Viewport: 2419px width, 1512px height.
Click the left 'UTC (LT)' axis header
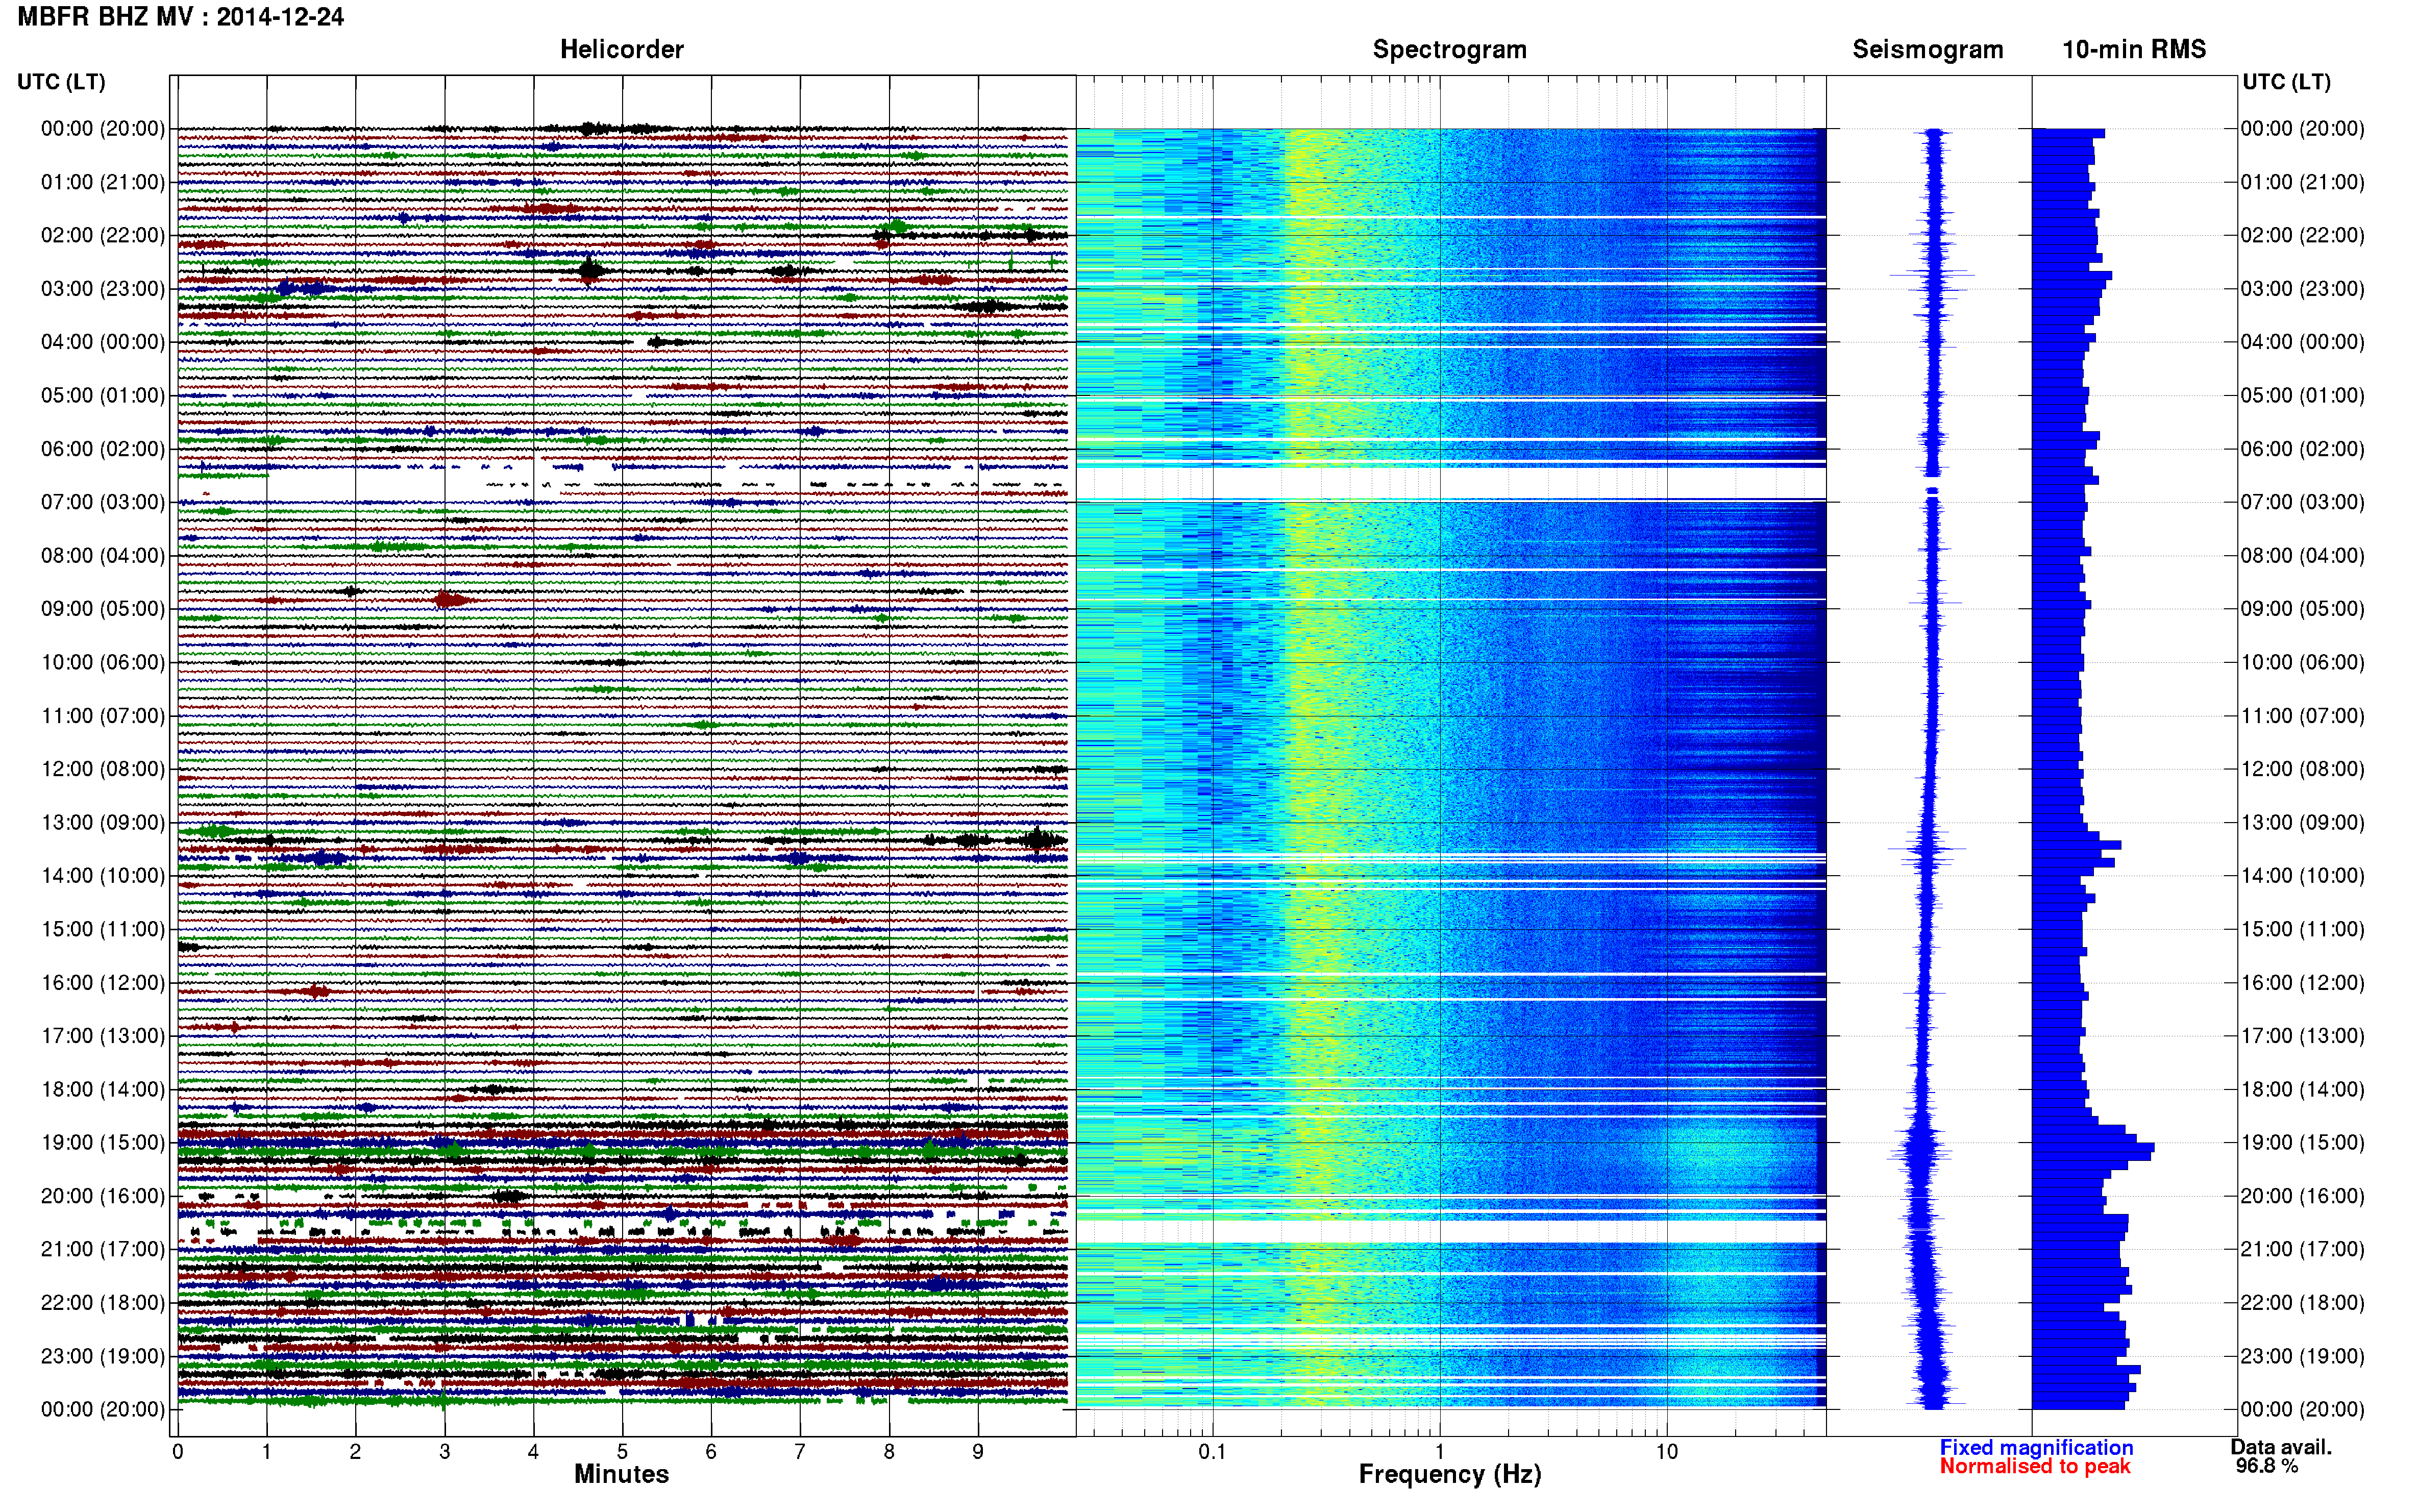[61, 82]
